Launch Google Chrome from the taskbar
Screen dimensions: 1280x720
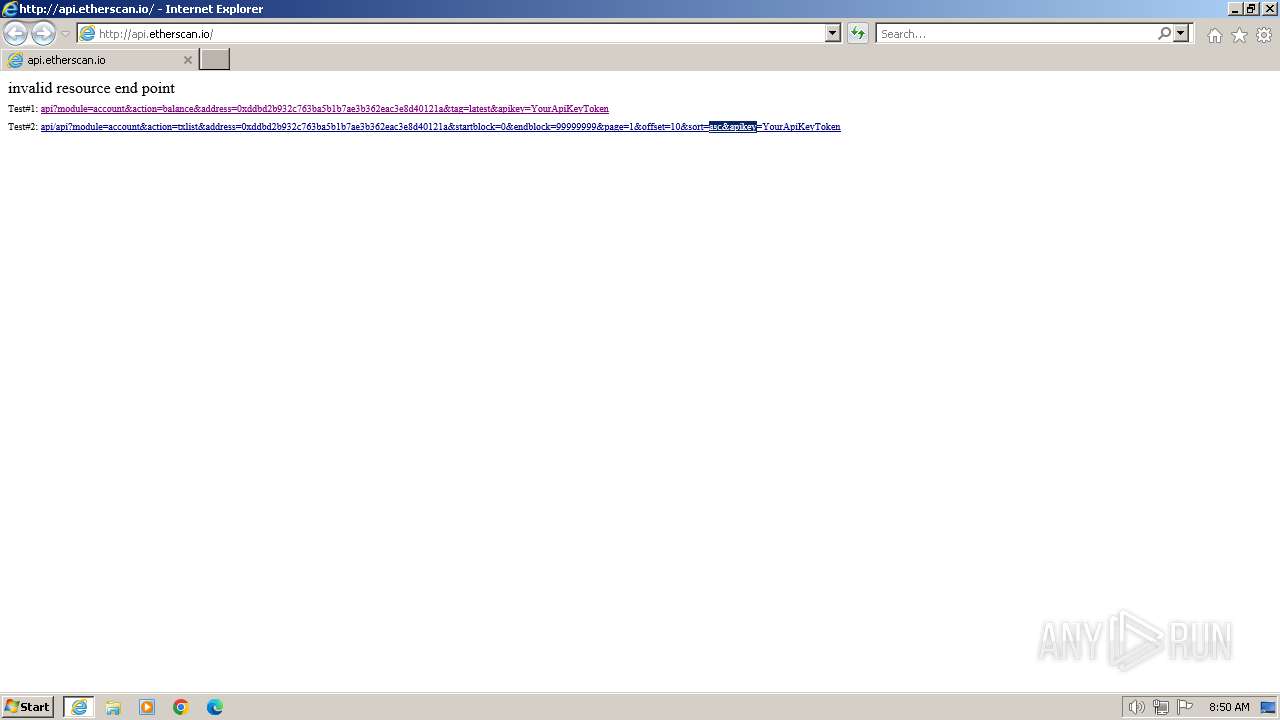(x=181, y=707)
